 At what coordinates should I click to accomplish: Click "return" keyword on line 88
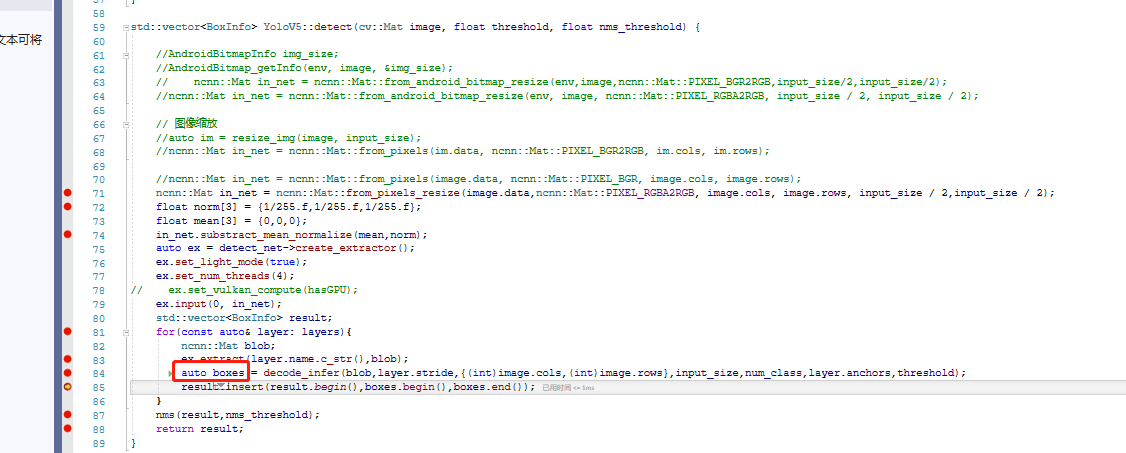[174, 429]
